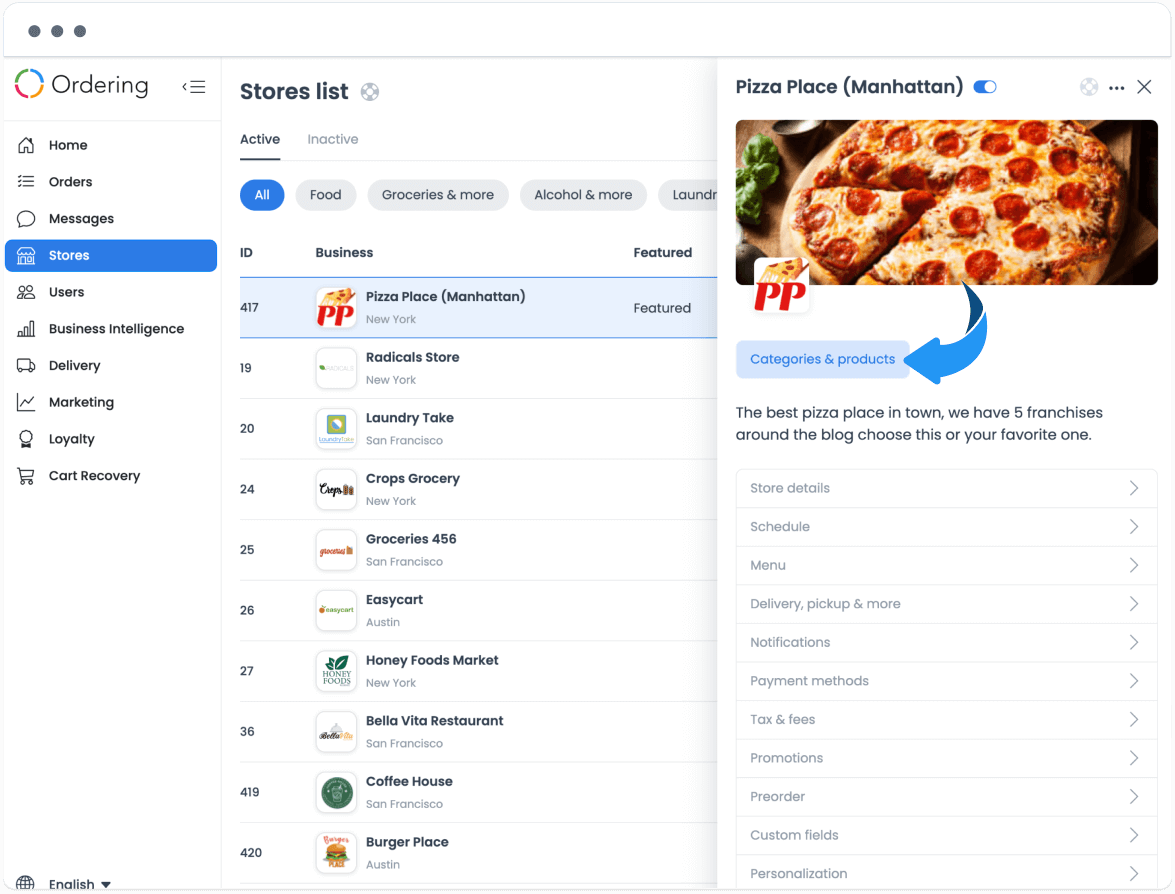
Task: Click the globe language icon
Action: click(25, 884)
